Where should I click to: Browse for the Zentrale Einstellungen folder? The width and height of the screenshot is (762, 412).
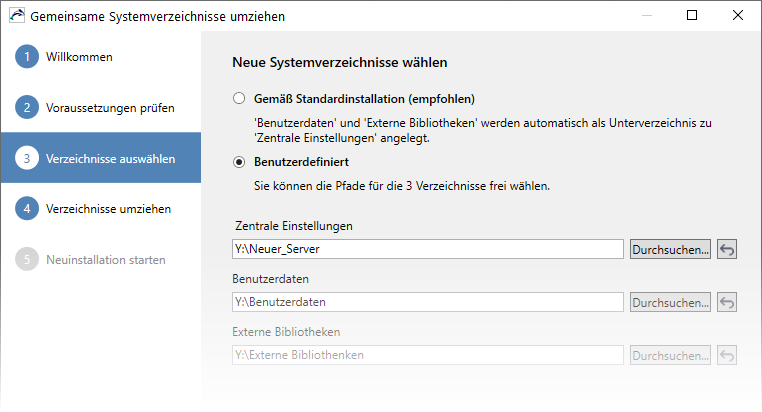(x=670, y=249)
